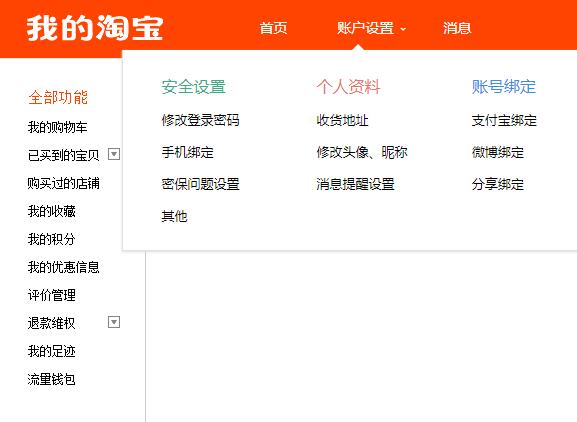Open the 消息 tab
The width and height of the screenshot is (577, 422).
457,28
